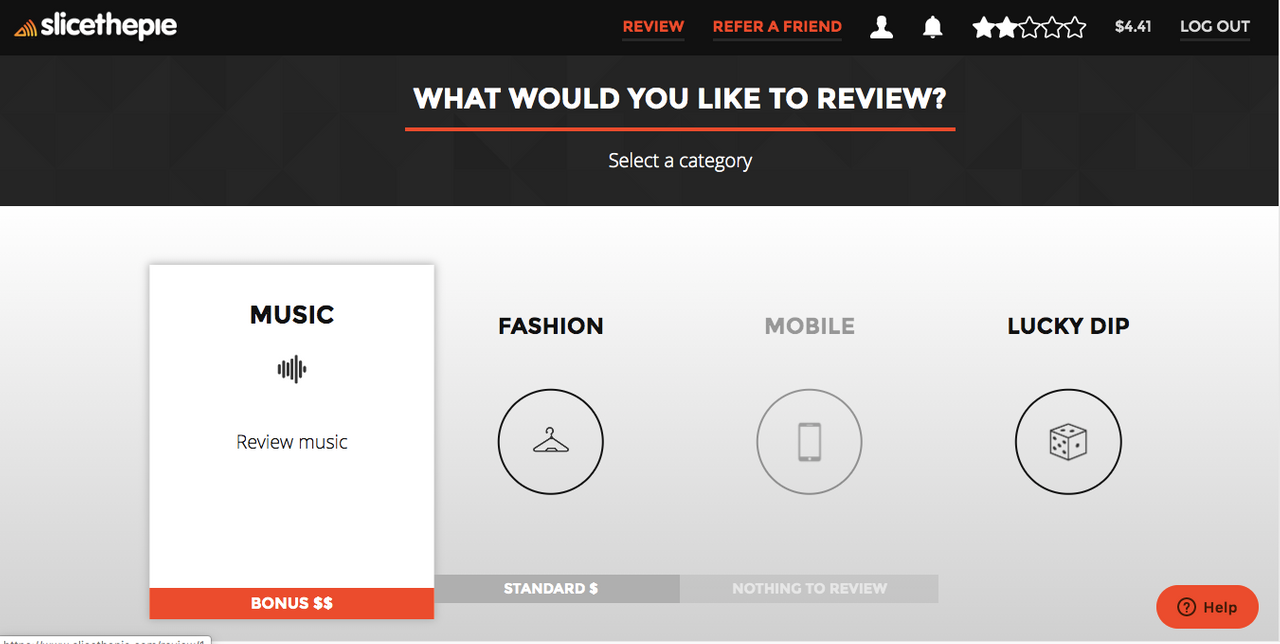Click the Nothing to Review label
Image resolution: width=1280 pixels, height=644 pixels.
coord(809,588)
